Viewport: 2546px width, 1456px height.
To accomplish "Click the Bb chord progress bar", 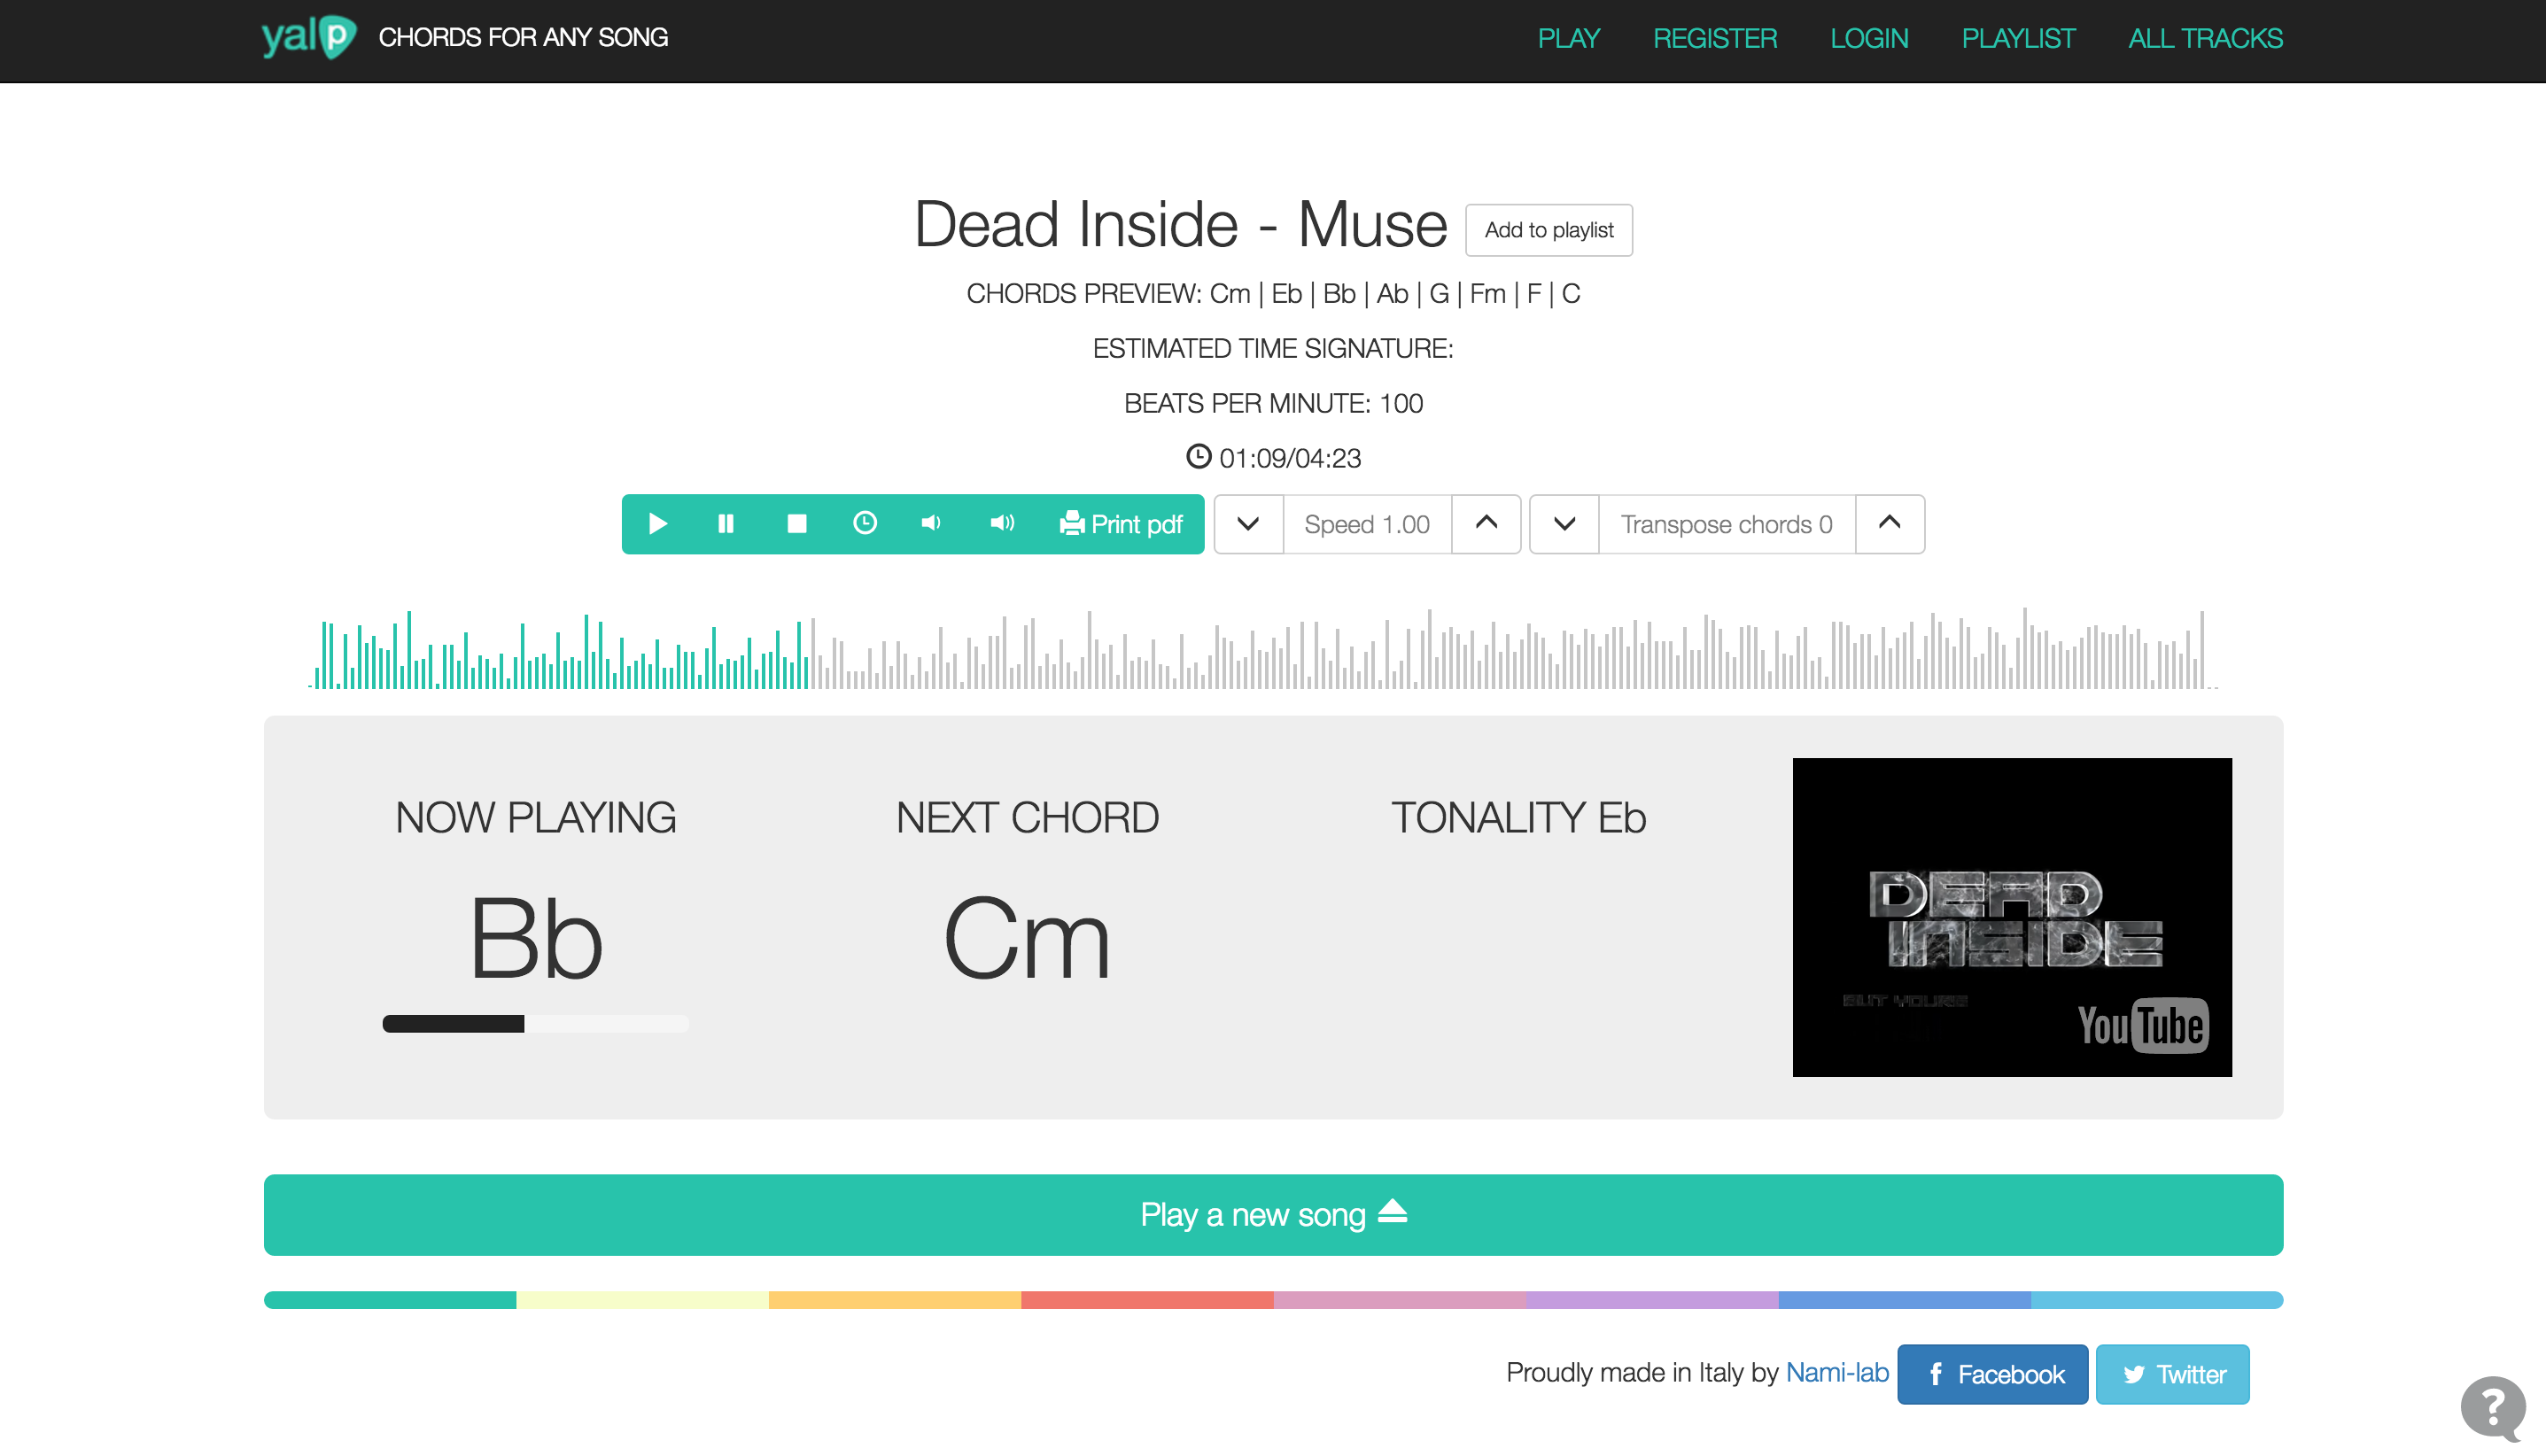I will click(536, 1023).
